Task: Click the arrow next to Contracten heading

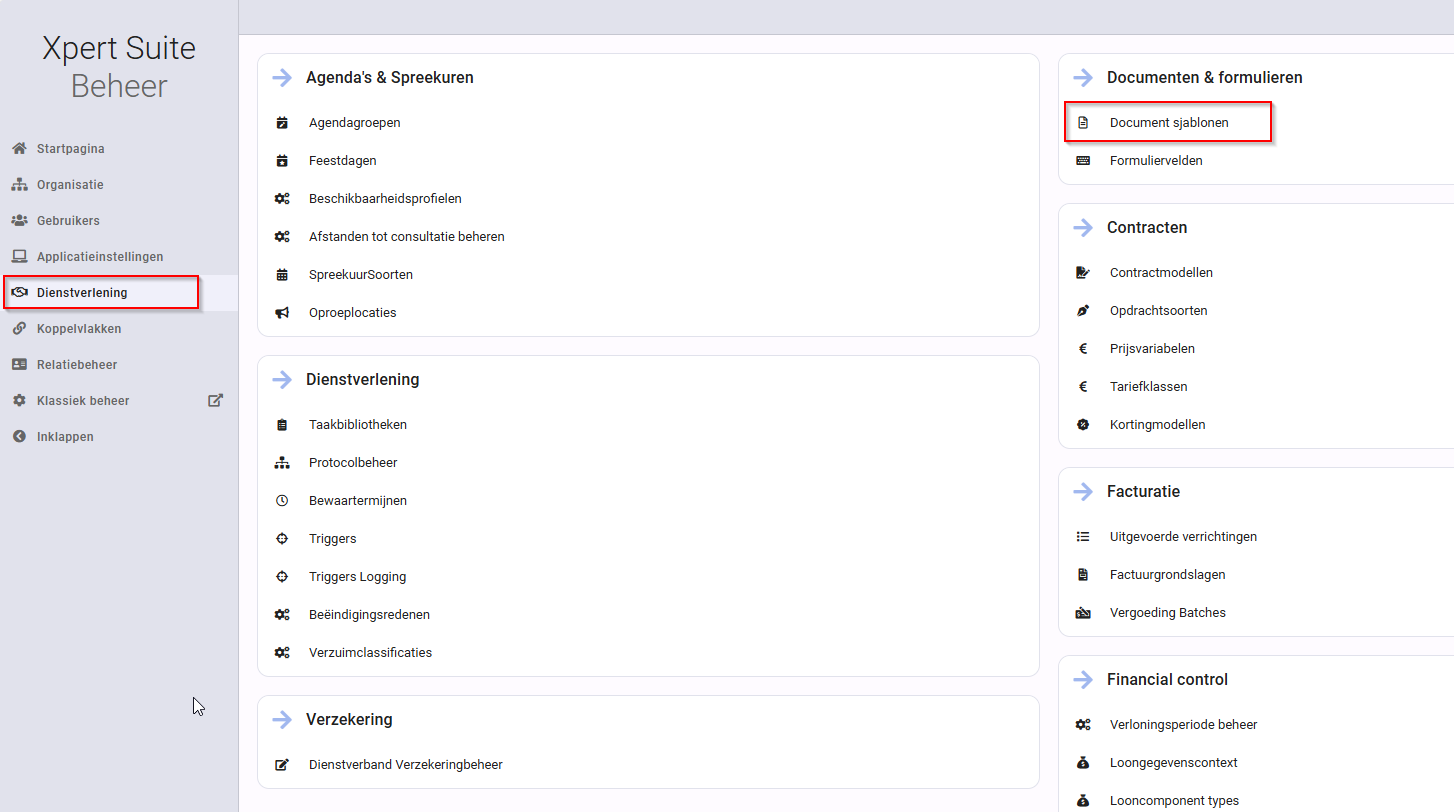Action: click(1083, 227)
